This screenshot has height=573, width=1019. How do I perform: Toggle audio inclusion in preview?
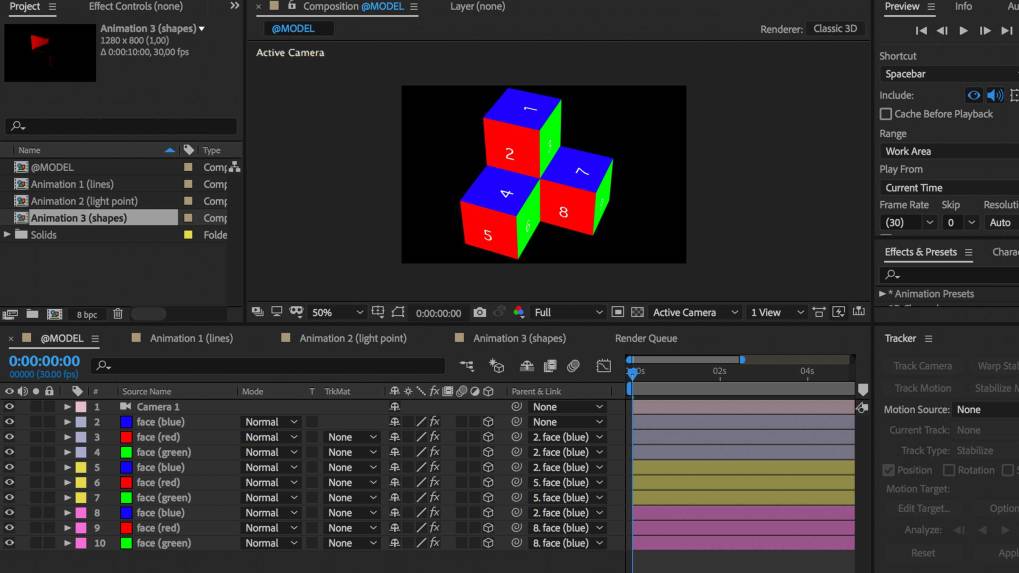pyautogui.click(x=994, y=95)
